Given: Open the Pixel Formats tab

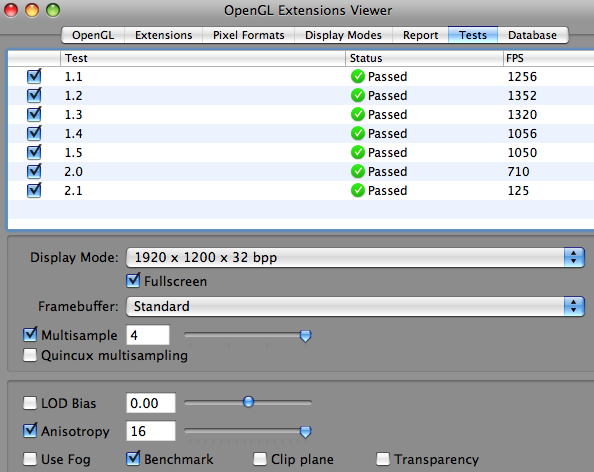Looking at the screenshot, I should click(249, 35).
